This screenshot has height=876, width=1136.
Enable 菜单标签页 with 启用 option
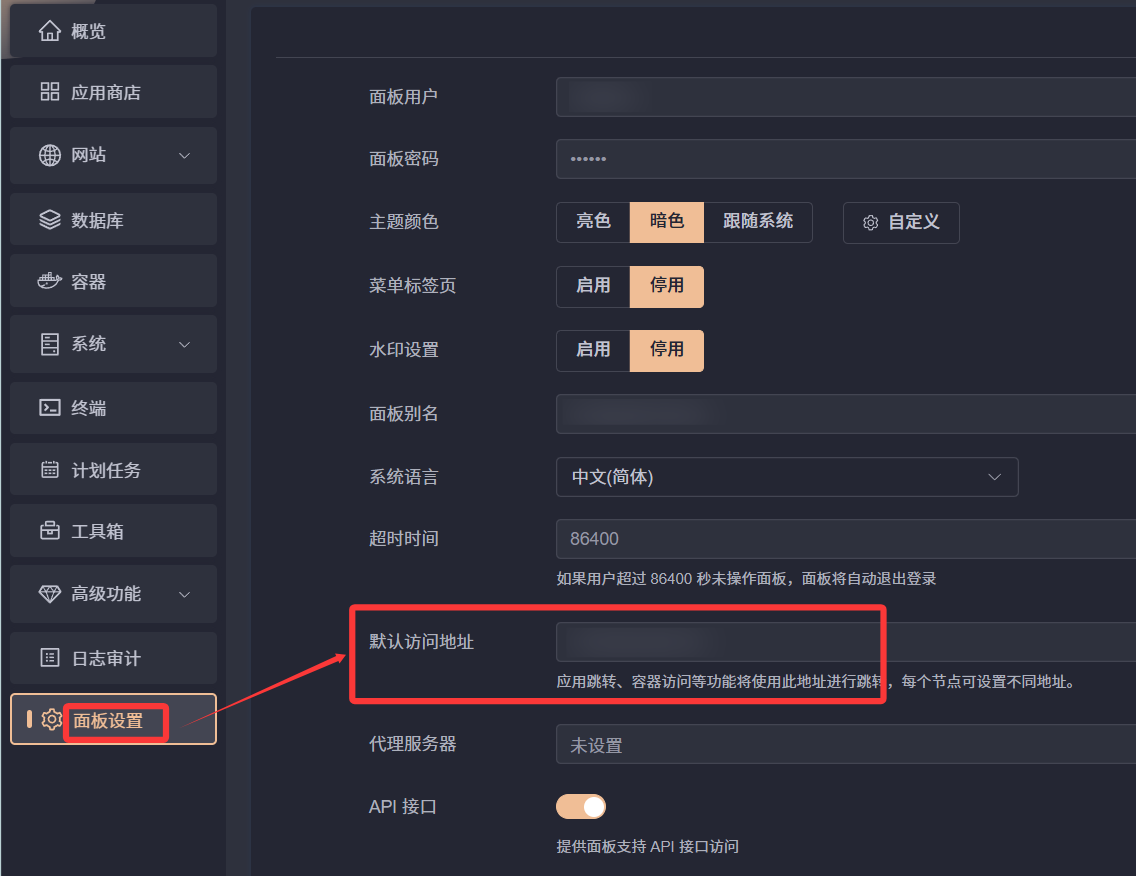(x=593, y=286)
